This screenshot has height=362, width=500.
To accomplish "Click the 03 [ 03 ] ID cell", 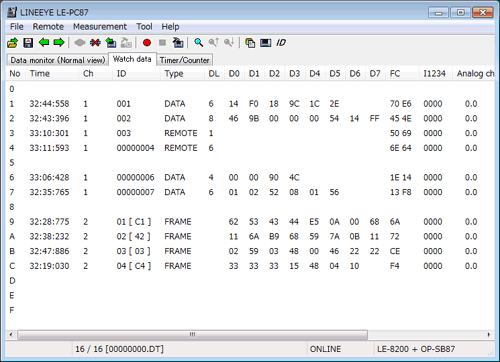I will point(134,251).
